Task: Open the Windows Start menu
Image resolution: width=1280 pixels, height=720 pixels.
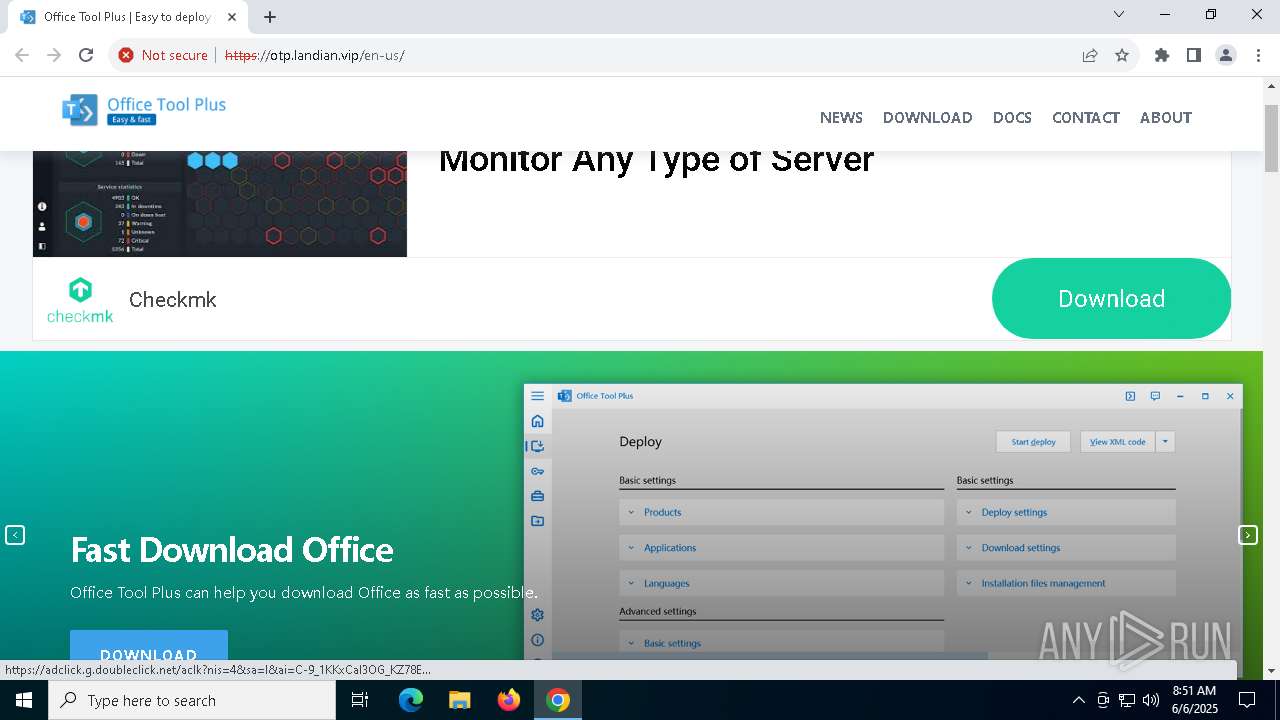Action: [x=24, y=700]
